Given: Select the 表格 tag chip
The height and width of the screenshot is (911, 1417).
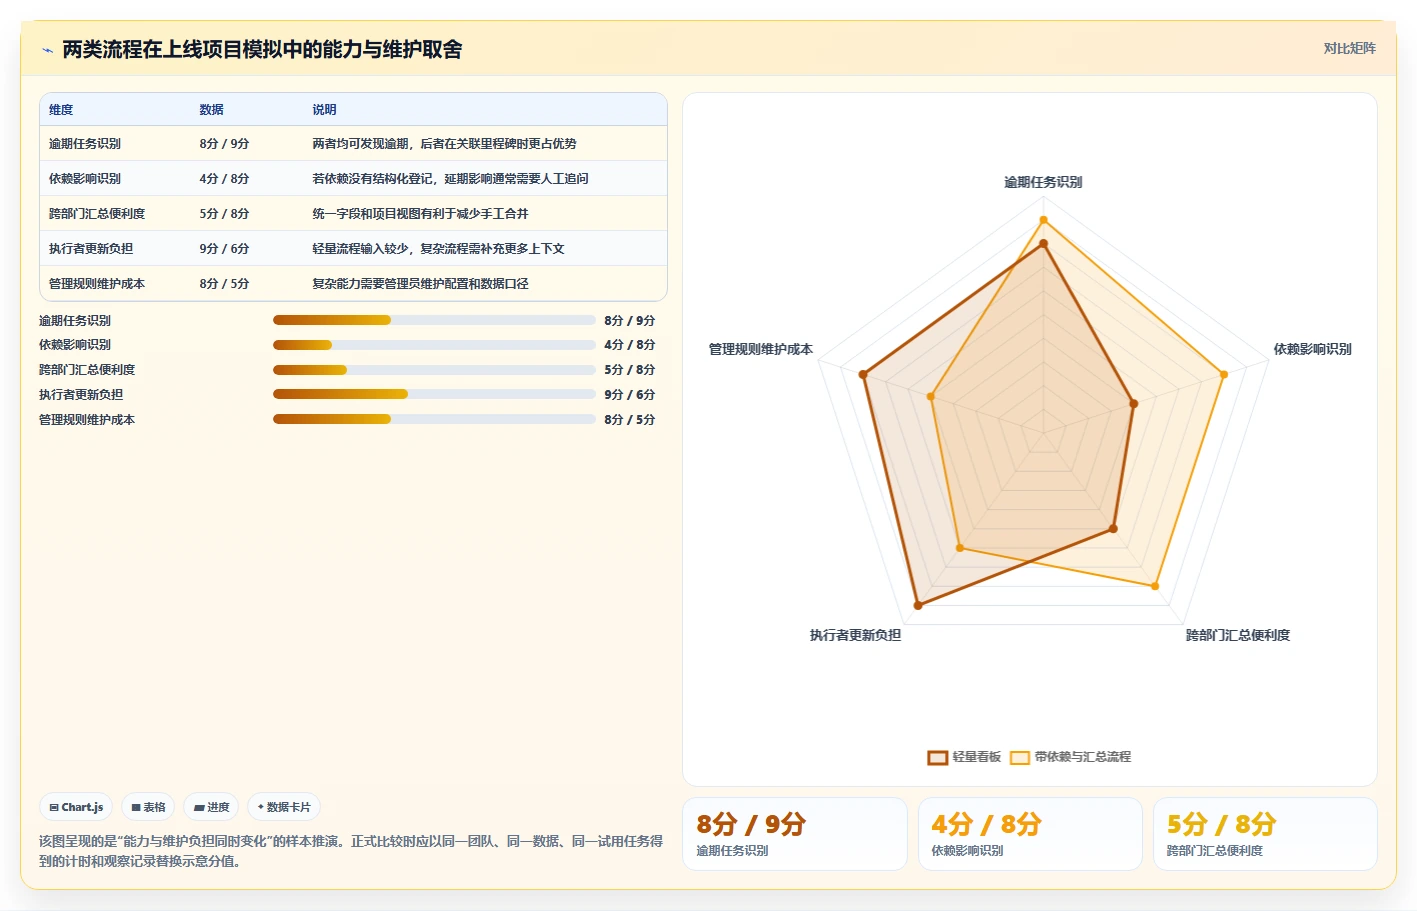Looking at the screenshot, I should pyautogui.click(x=148, y=807).
